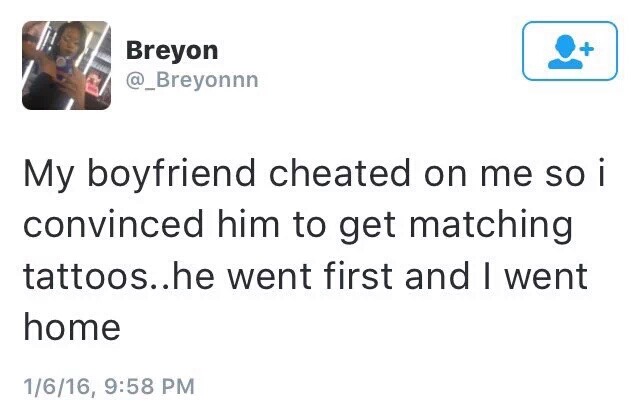Screen dimensions: 638x404
Task: Select the word 'convinced' in the tweet
Action: point(114,224)
